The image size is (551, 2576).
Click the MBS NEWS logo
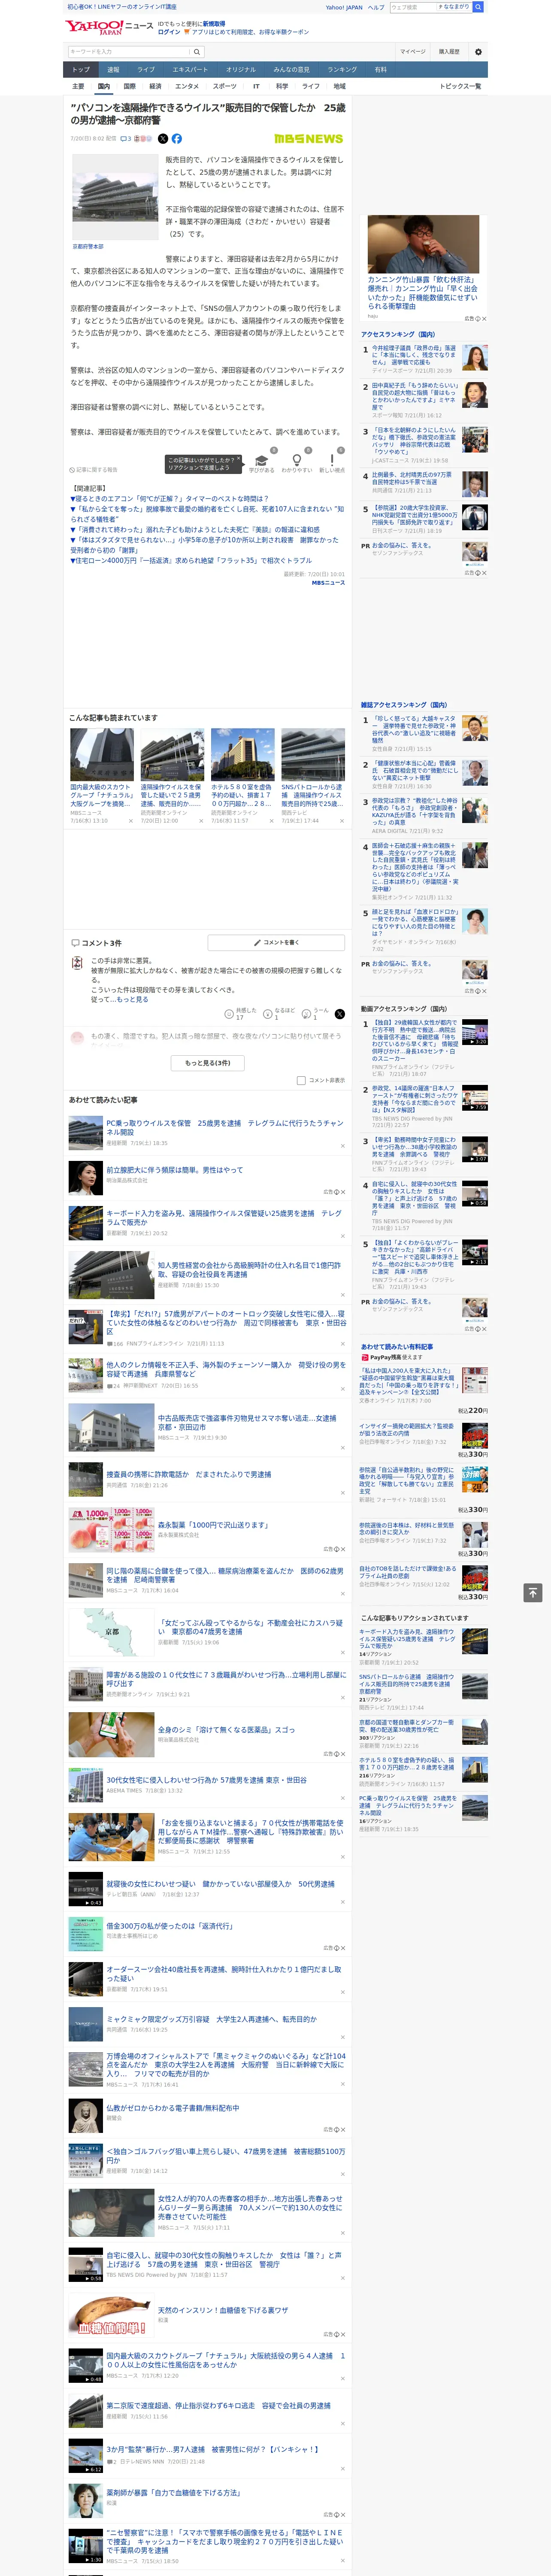(308, 139)
